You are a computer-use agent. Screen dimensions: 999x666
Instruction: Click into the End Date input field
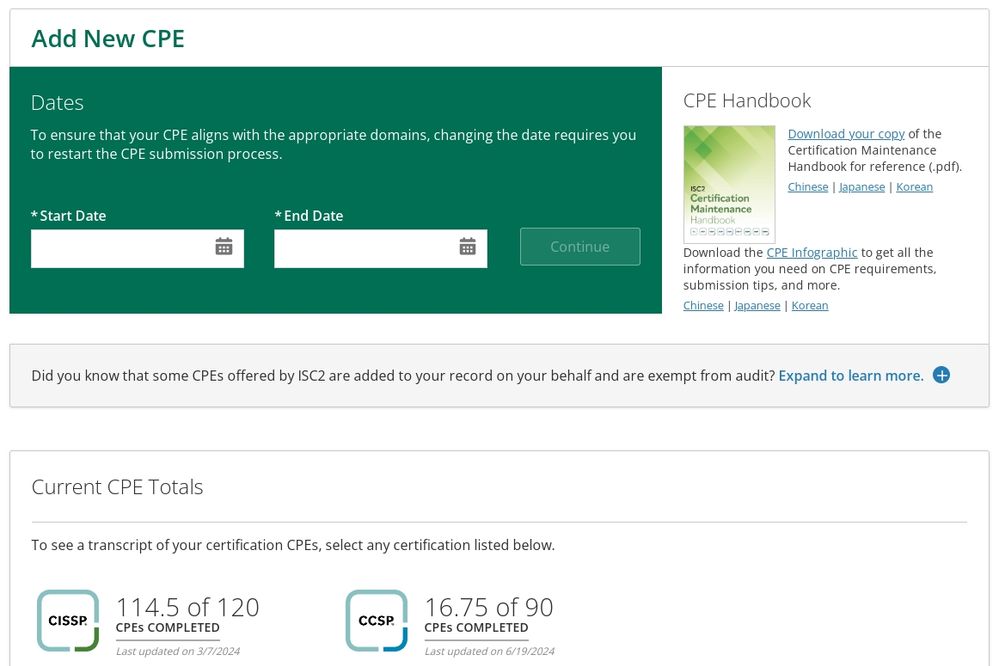point(363,248)
